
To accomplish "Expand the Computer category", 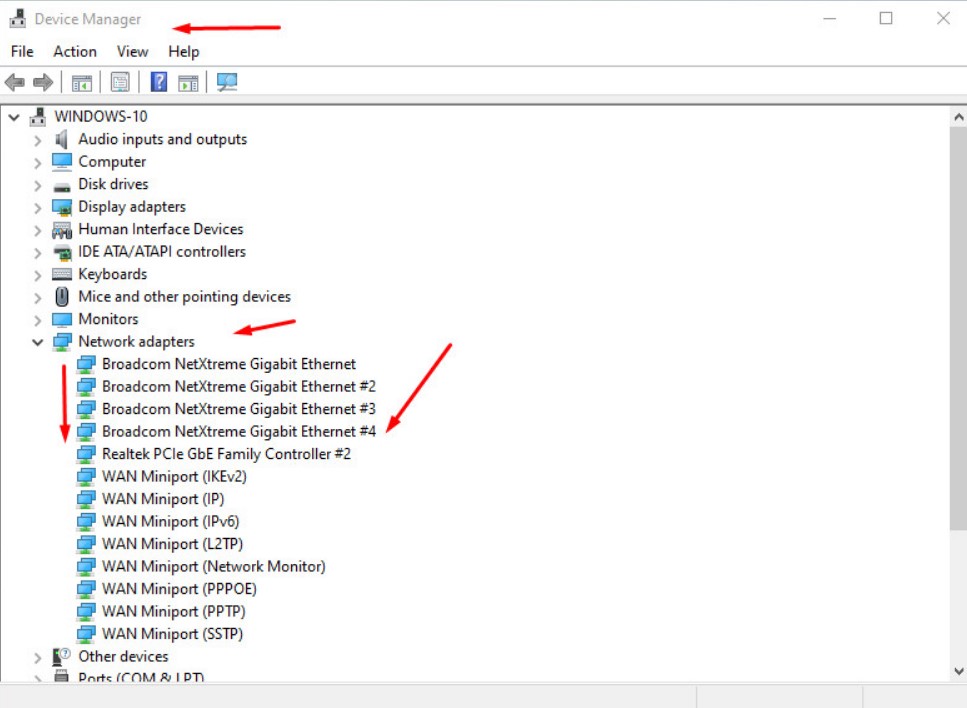I will click(38, 163).
